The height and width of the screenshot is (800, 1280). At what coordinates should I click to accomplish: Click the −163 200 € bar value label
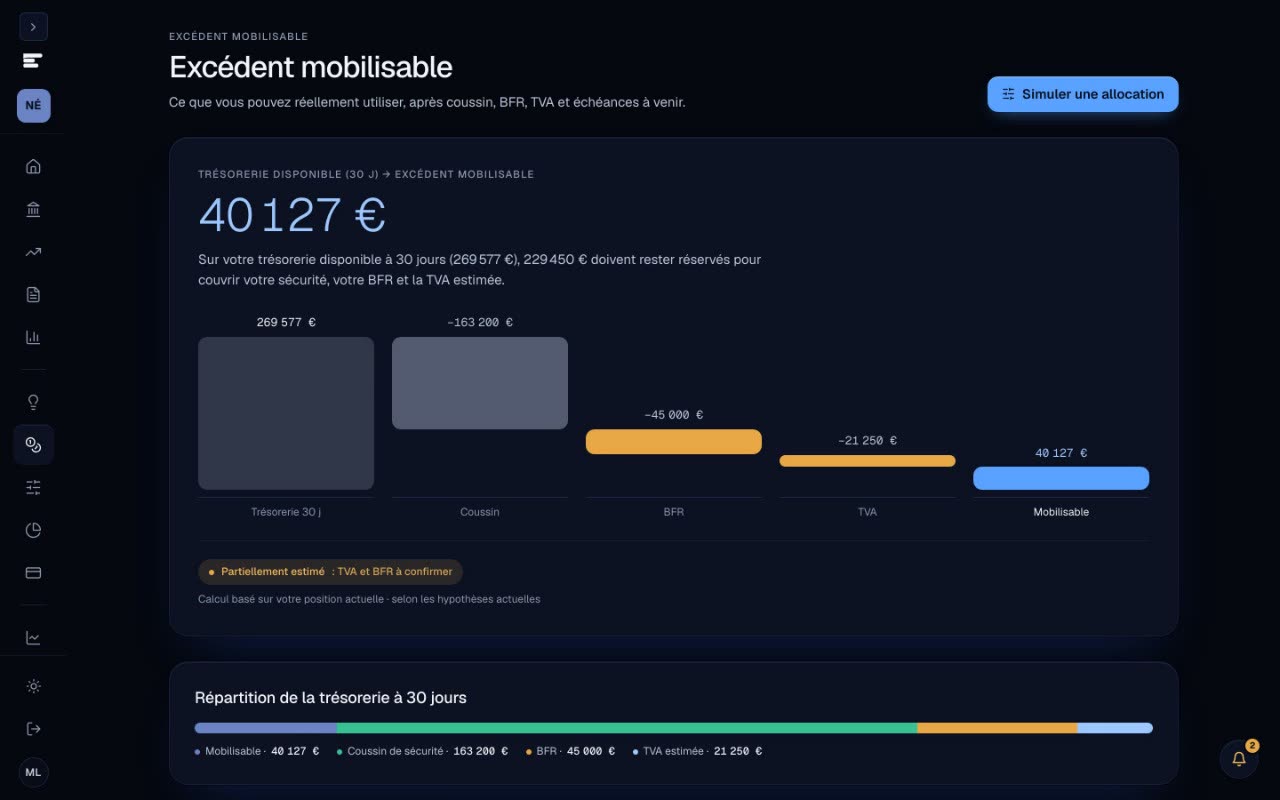point(480,322)
